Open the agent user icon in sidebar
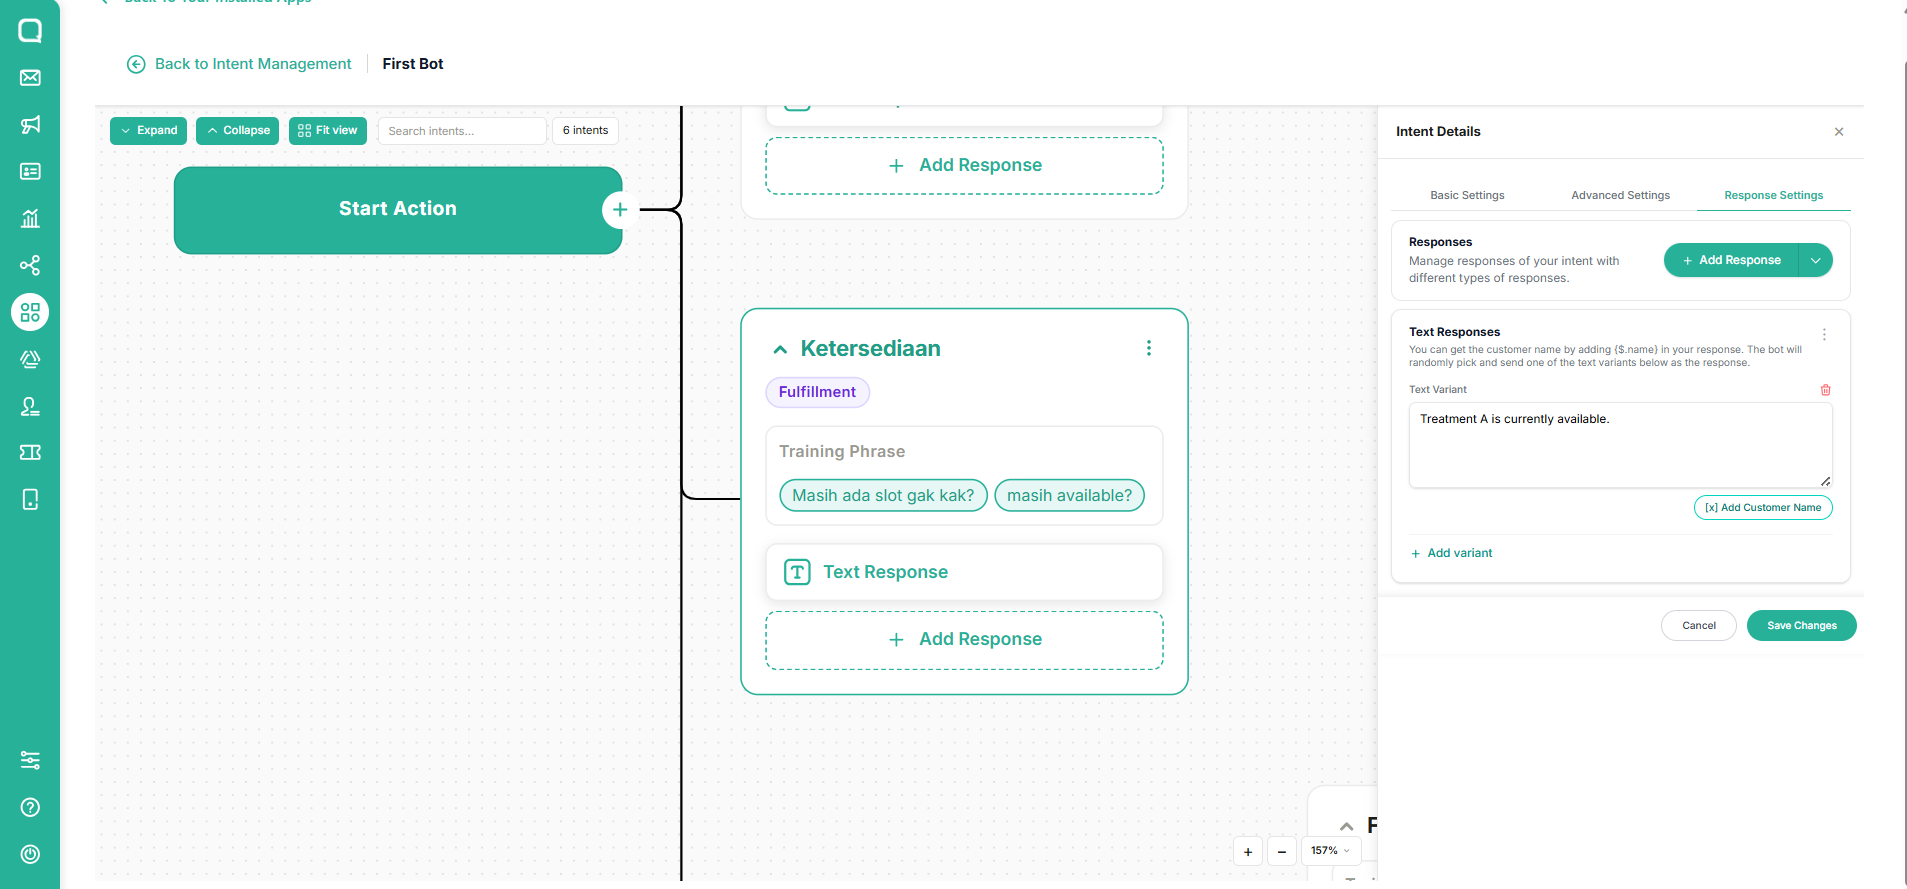Screen dimensions: 1907x889 (x=30, y=406)
